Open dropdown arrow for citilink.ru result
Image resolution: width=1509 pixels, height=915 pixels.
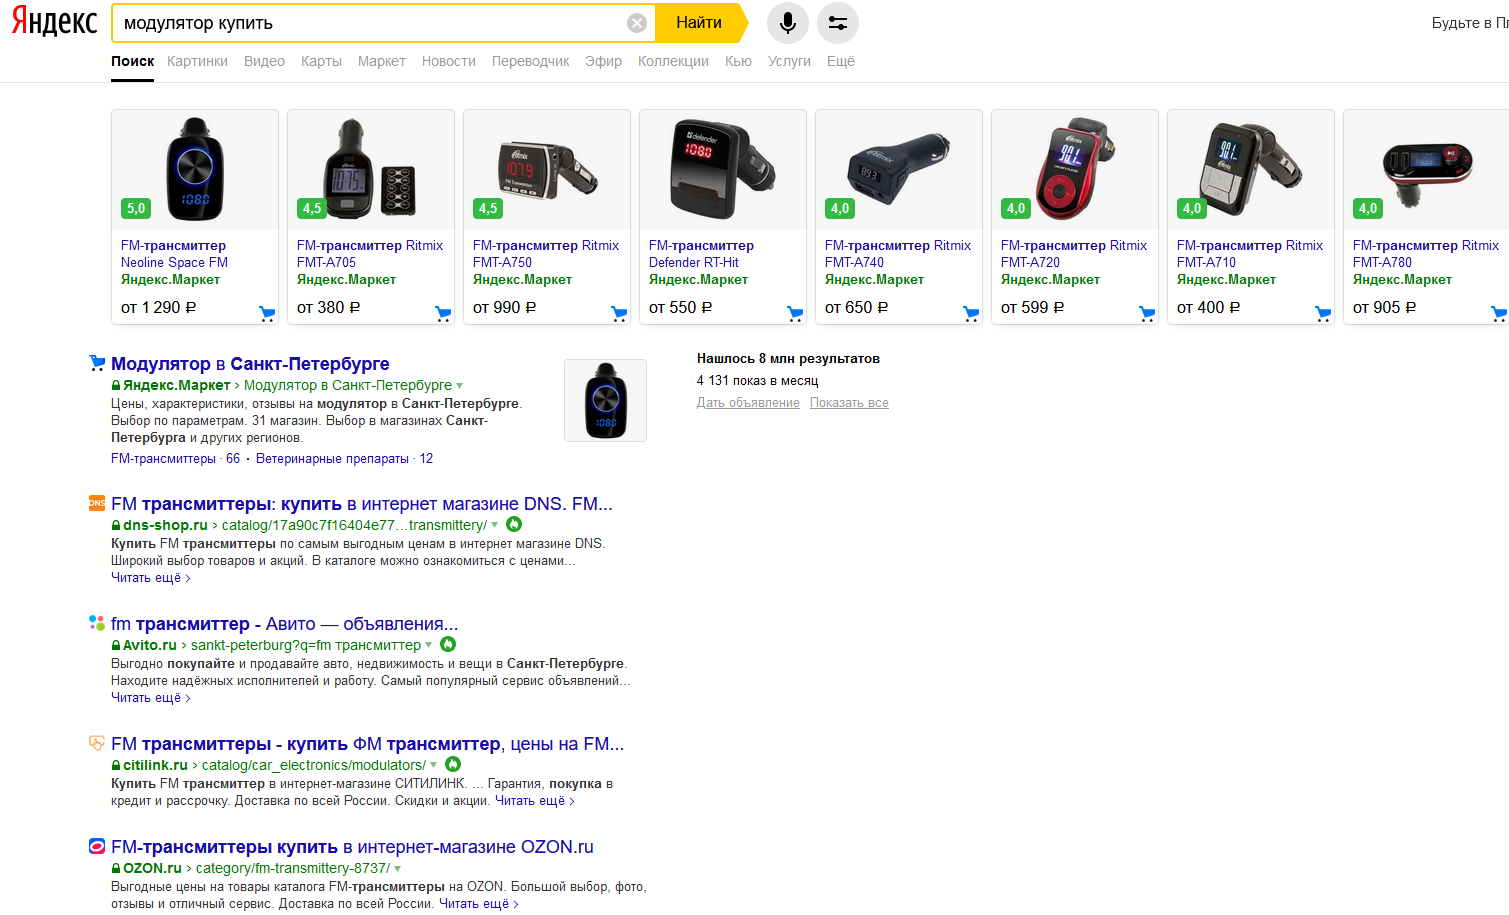[434, 765]
